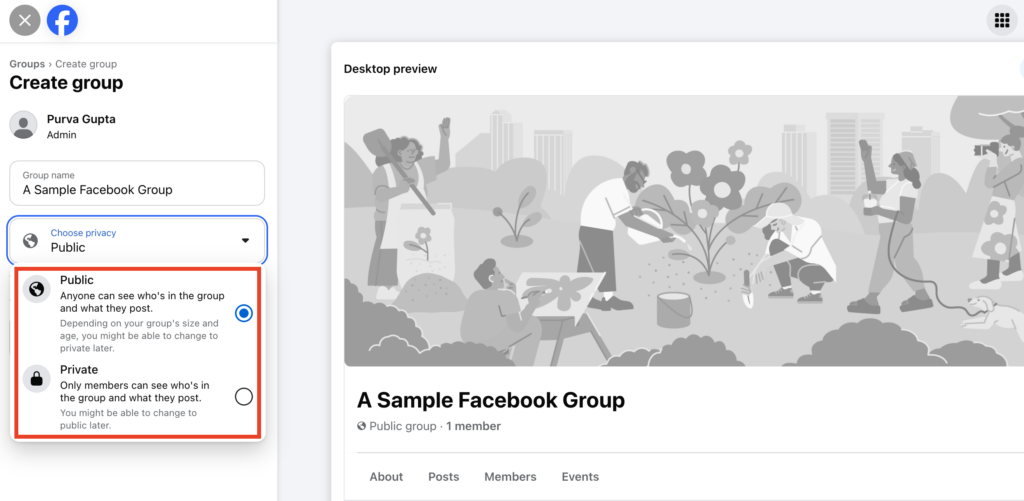The width and height of the screenshot is (1024, 501).
Task: Click the lock icon beside Private option
Action: tap(37, 378)
